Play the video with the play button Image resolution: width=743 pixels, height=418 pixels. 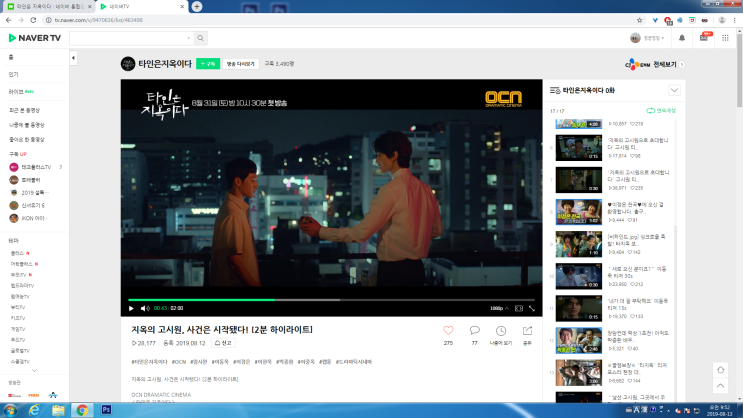click(131, 308)
